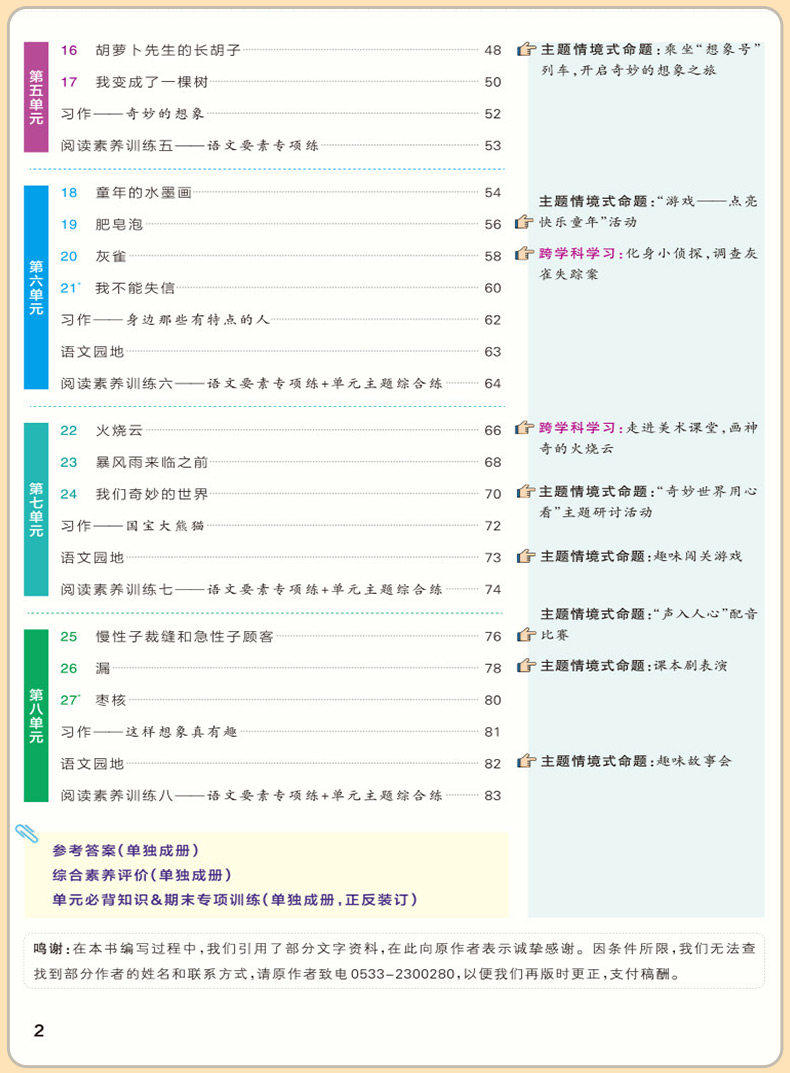Select the teal 第七单元 unit label
Screen dimensions: 790x1073
click(x=36, y=509)
